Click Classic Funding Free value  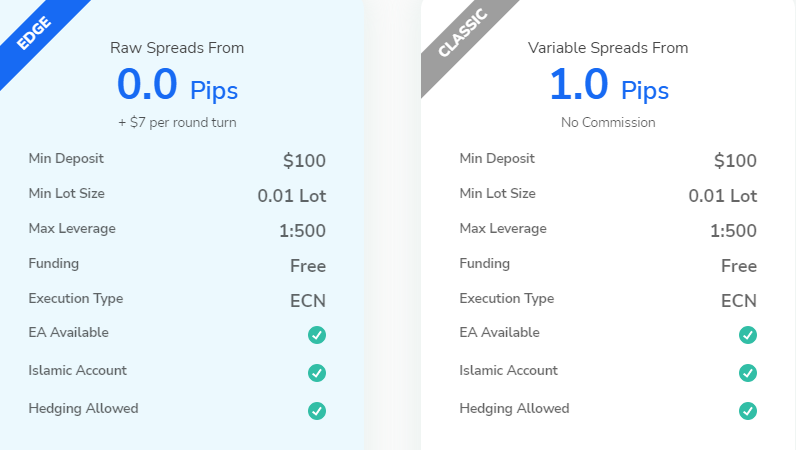tap(739, 266)
